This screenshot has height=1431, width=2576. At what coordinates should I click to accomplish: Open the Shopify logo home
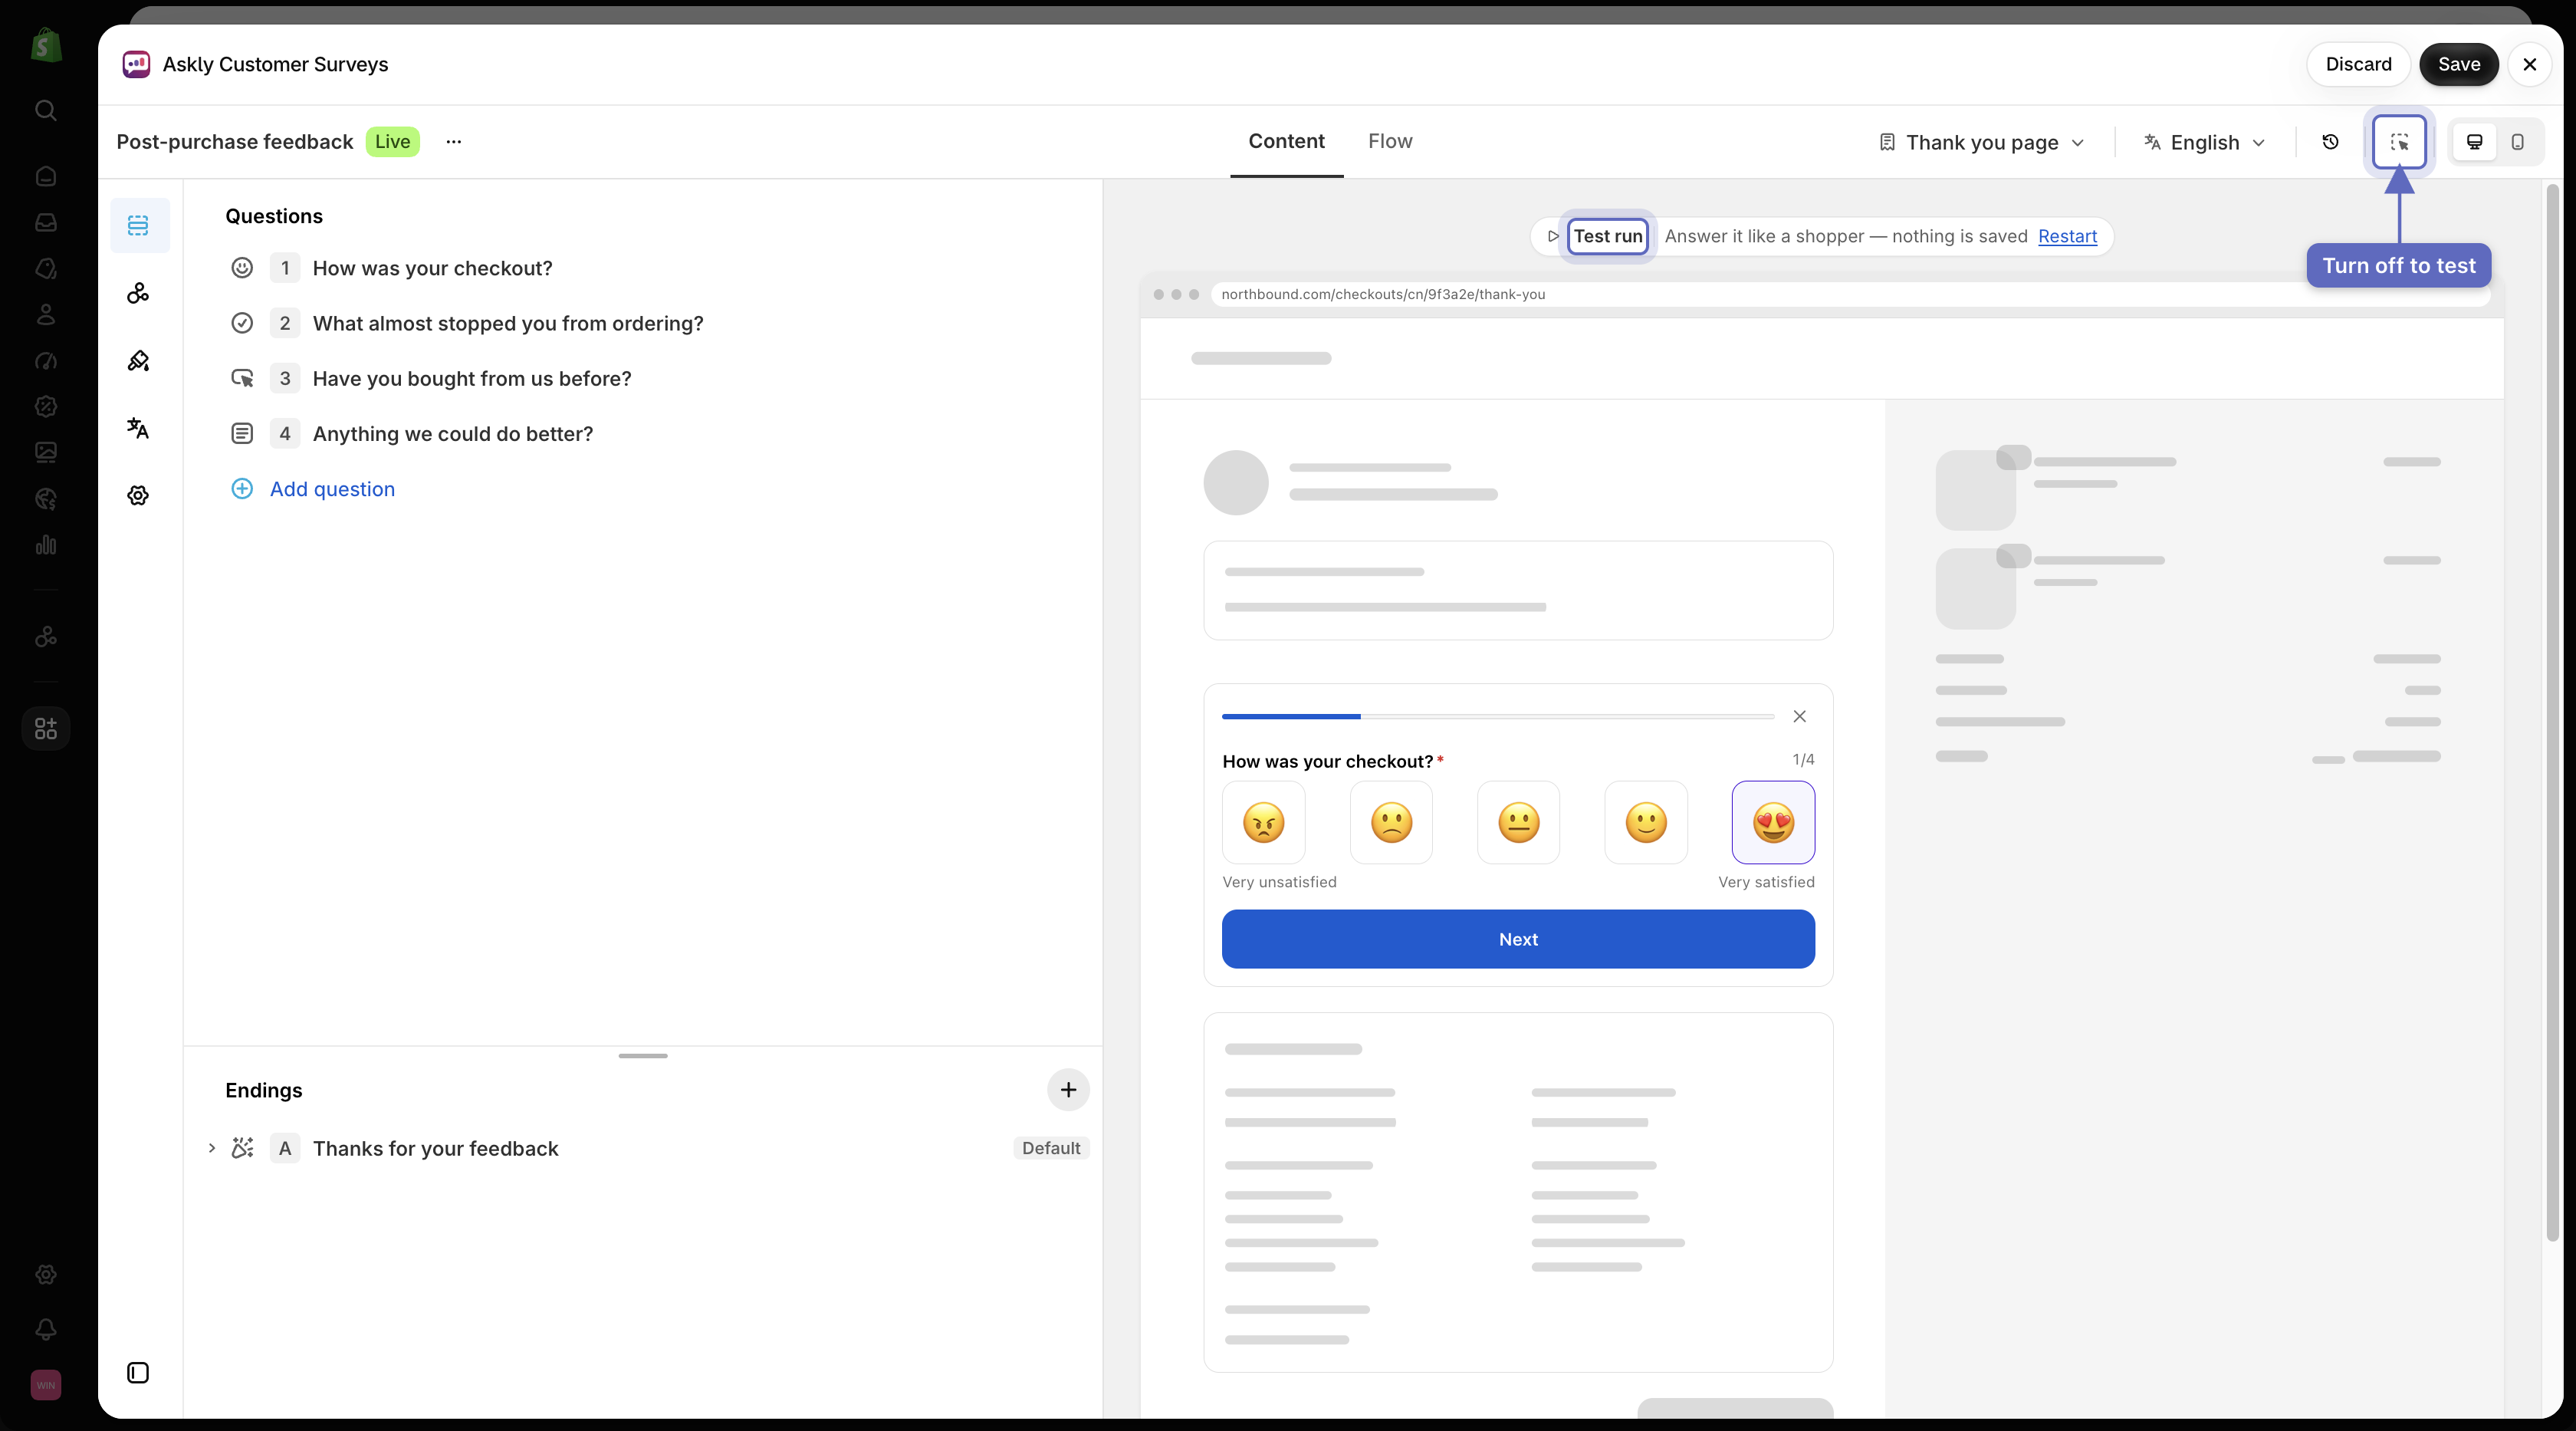tap(46, 45)
